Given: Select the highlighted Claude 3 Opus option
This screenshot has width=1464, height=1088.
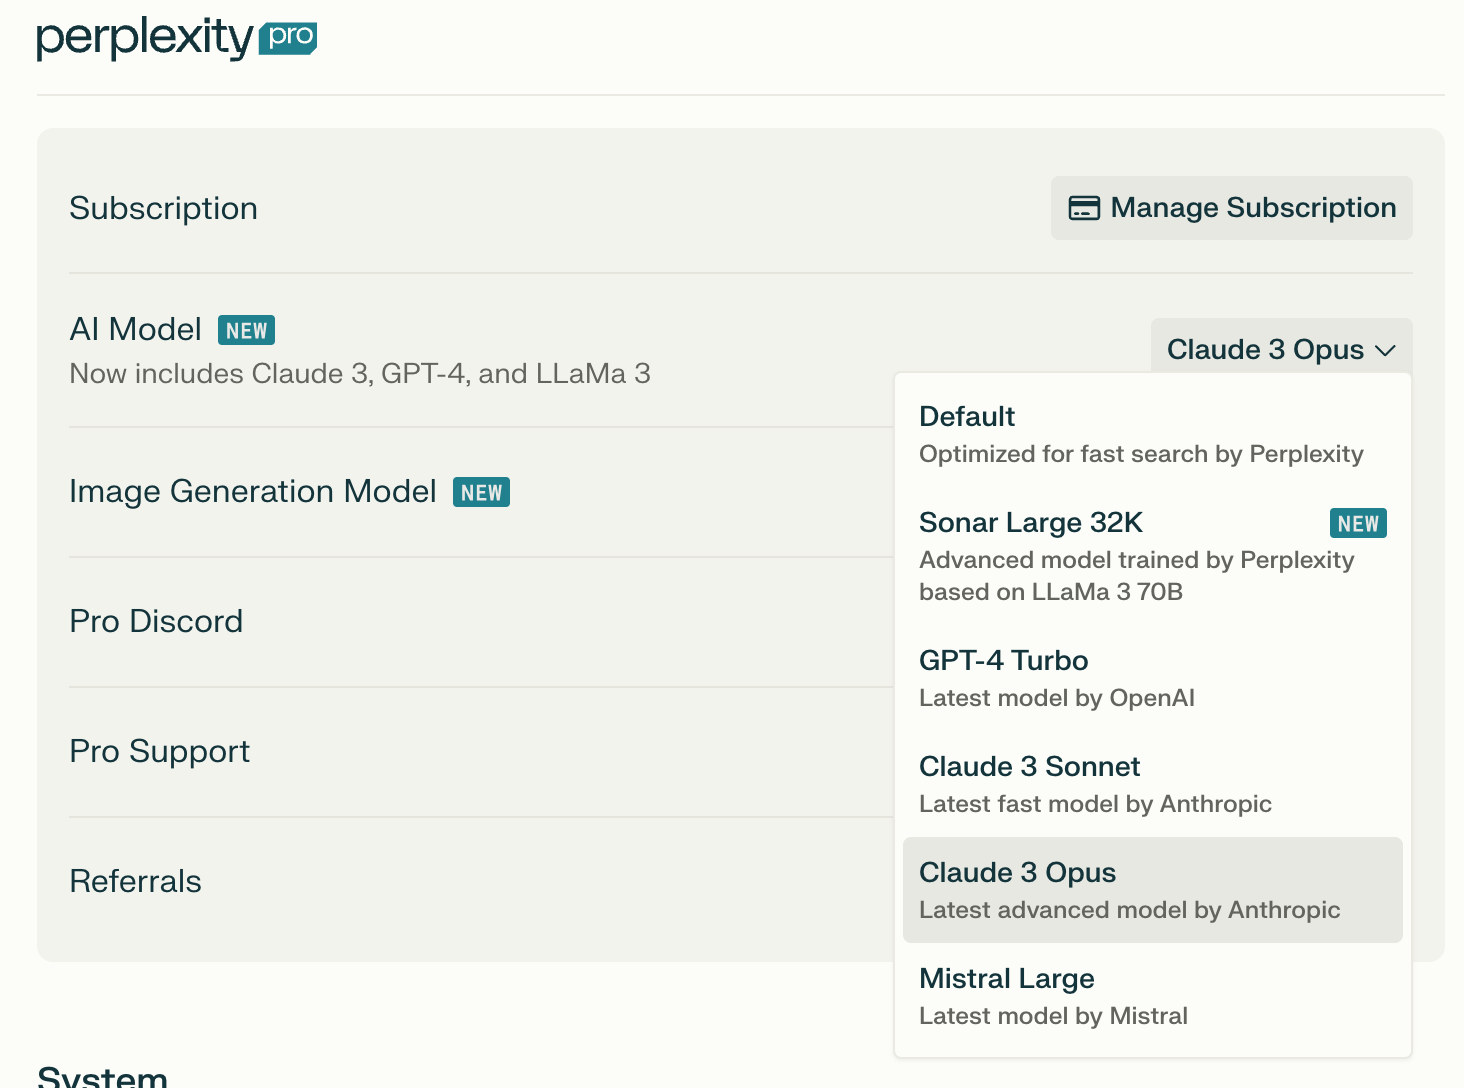Looking at the screenshot, I should point(1152,890).
